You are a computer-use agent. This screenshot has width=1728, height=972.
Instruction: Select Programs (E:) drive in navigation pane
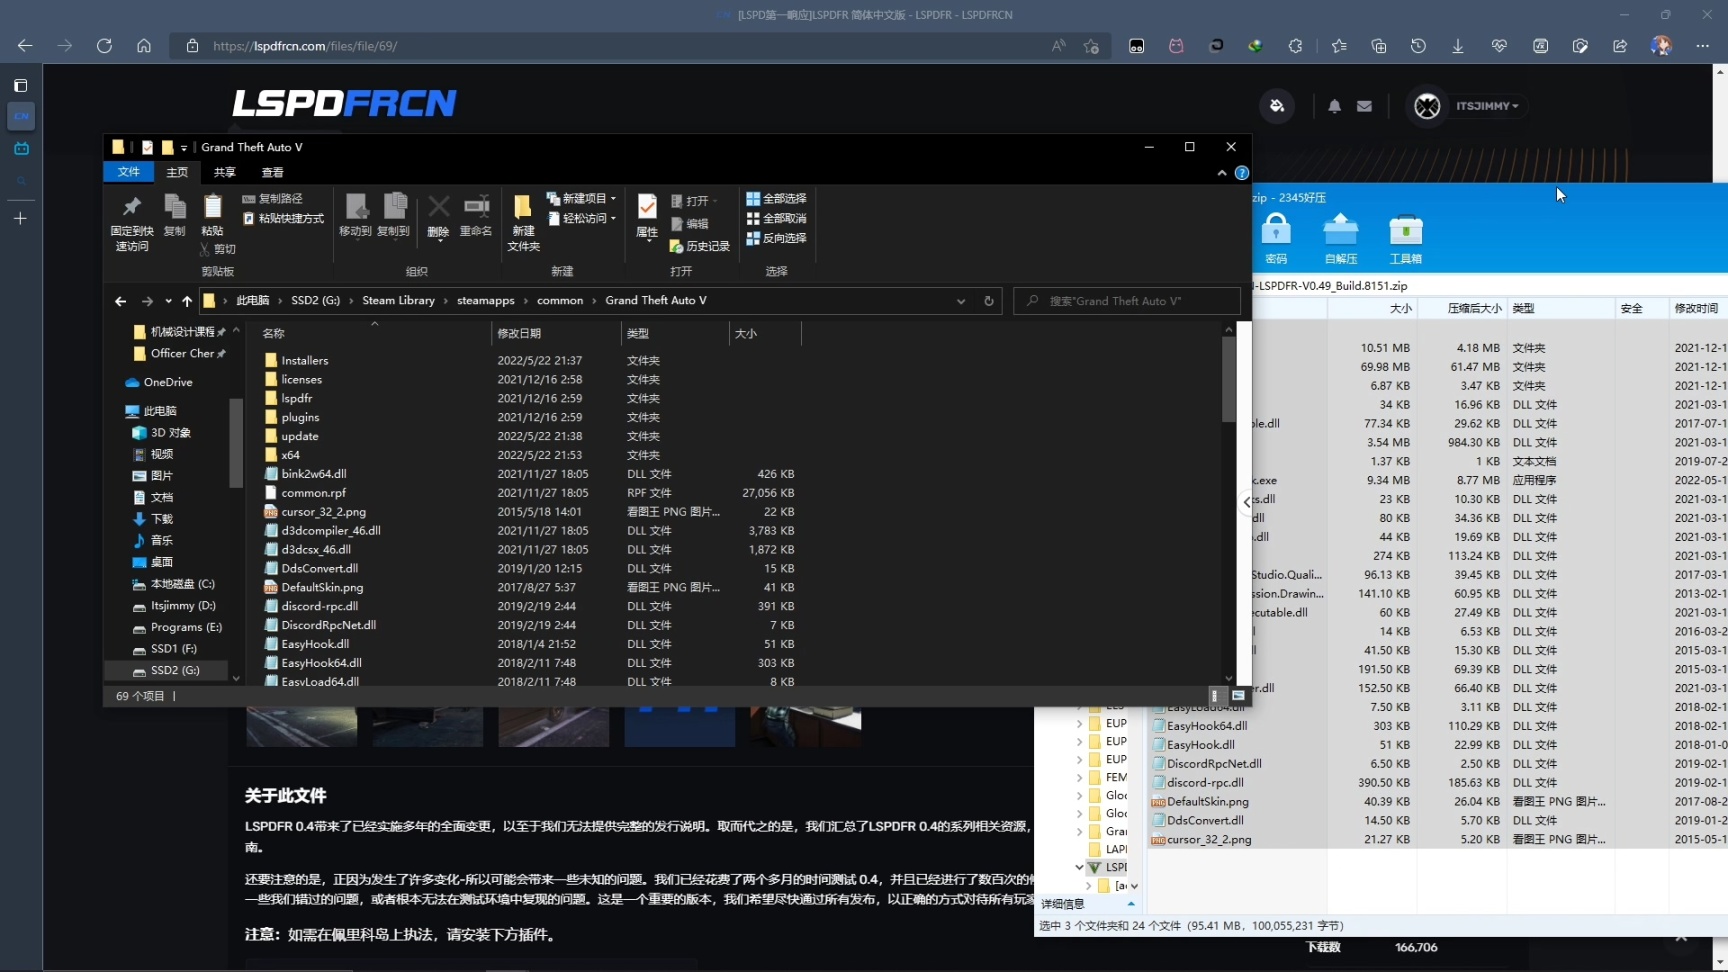point(186,628)
